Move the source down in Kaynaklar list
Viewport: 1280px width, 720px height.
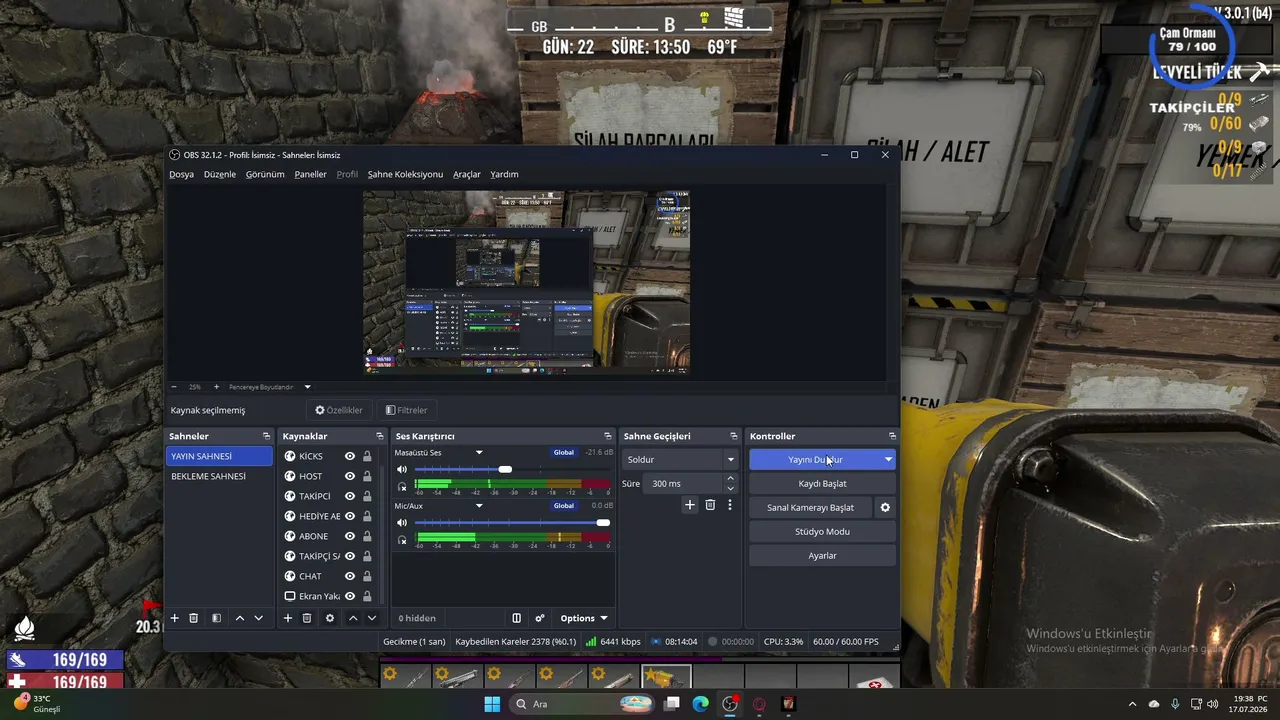tap(372, 618)
